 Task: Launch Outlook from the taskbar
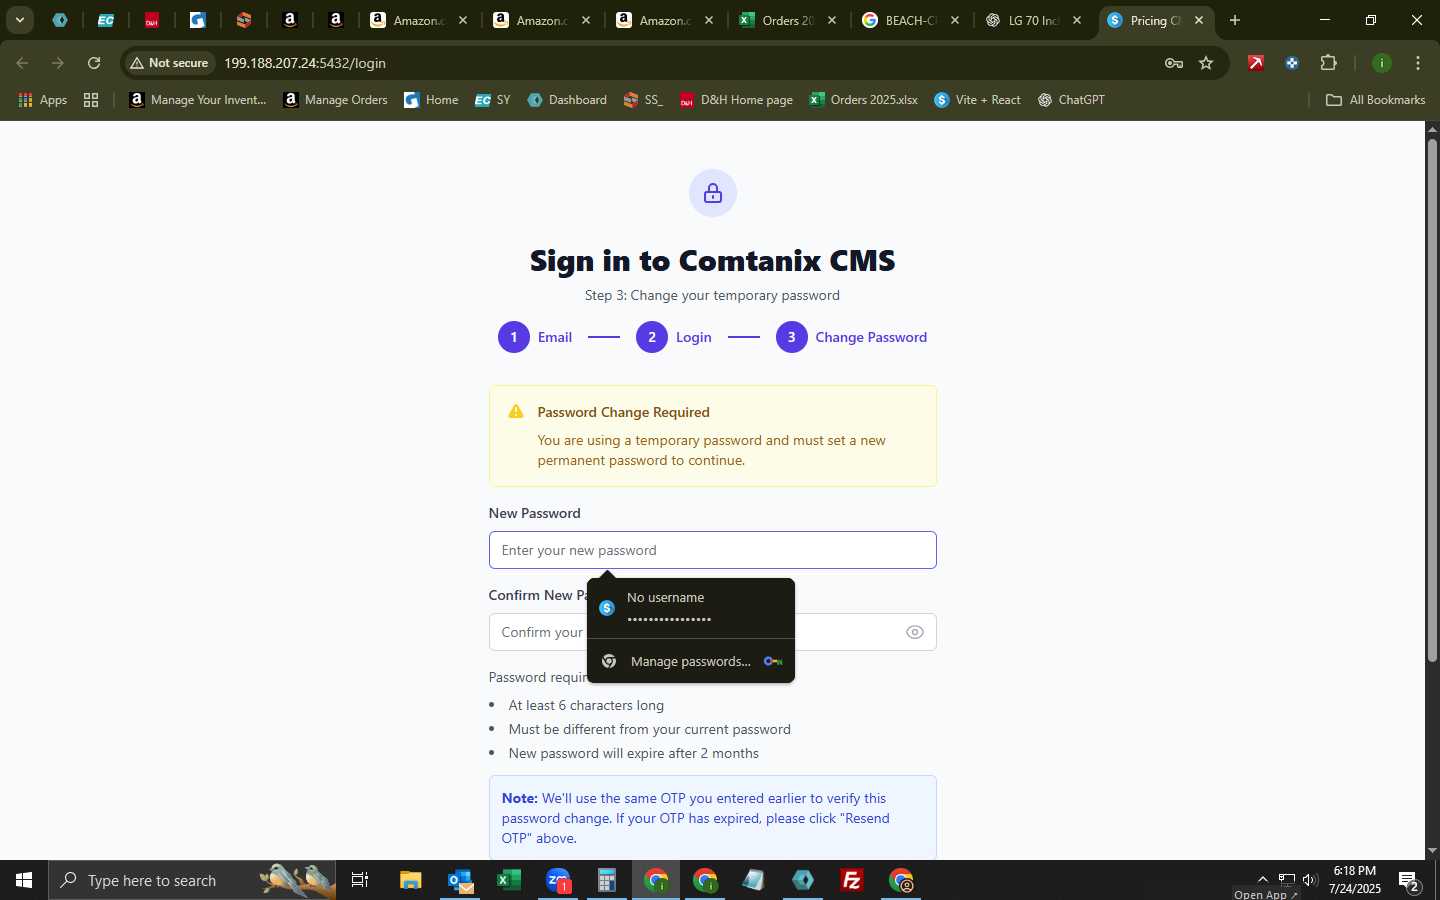[460, 880]
